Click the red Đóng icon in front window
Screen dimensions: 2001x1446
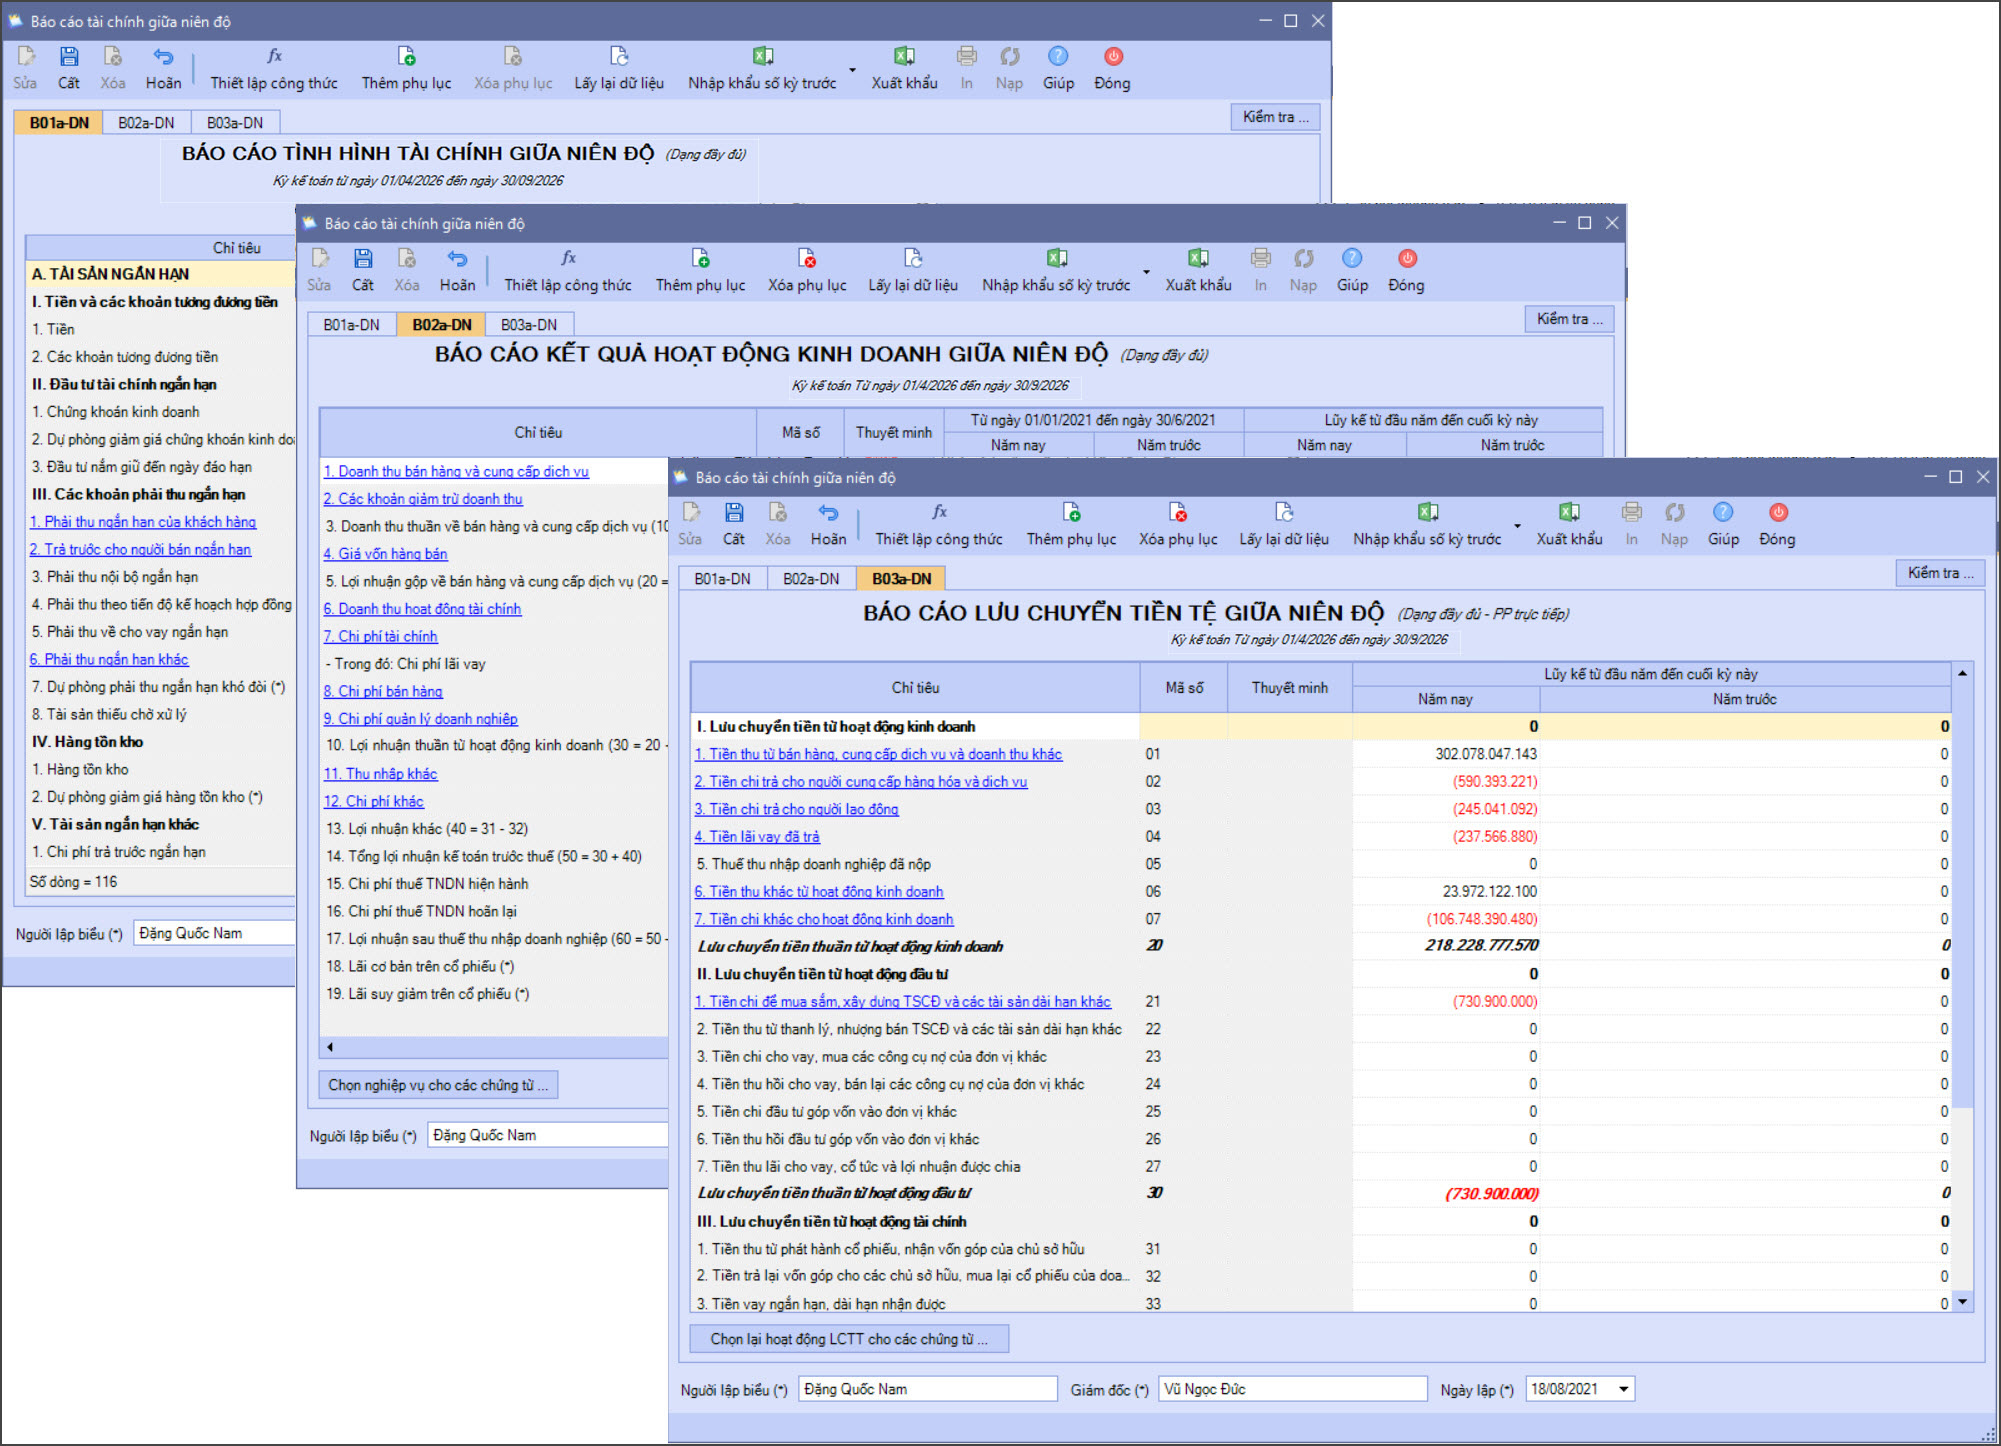[x=1777, y=513]
